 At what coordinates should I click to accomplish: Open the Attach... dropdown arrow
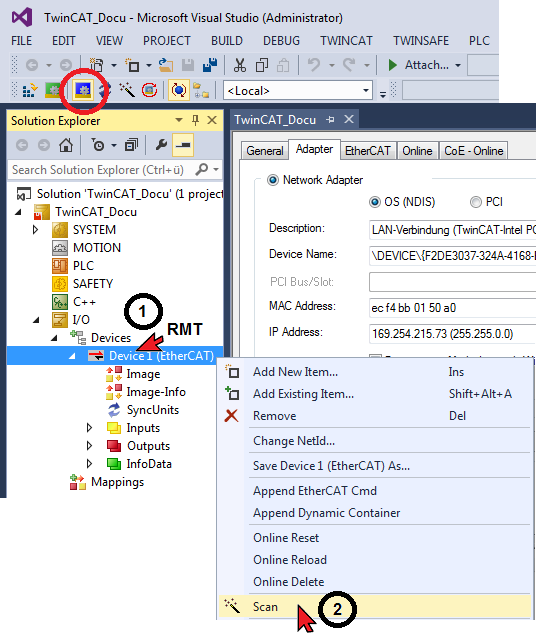tap(458, 65)
